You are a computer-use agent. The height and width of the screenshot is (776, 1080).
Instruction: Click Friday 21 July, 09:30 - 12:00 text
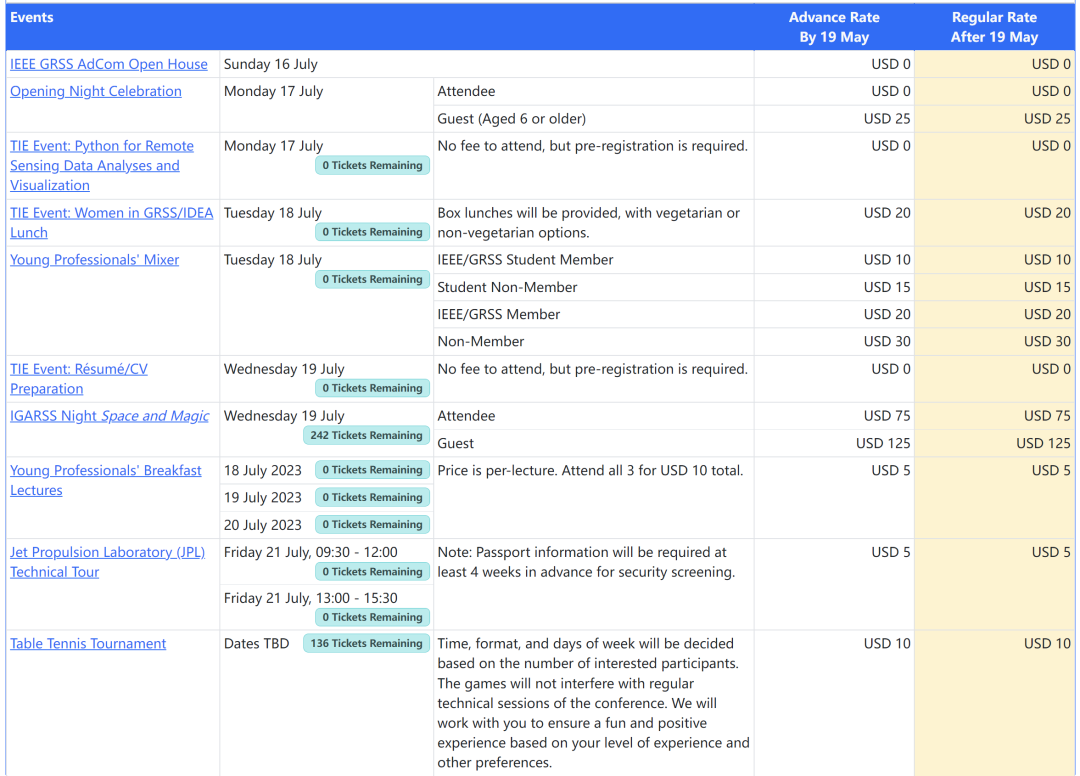point(311,552)
